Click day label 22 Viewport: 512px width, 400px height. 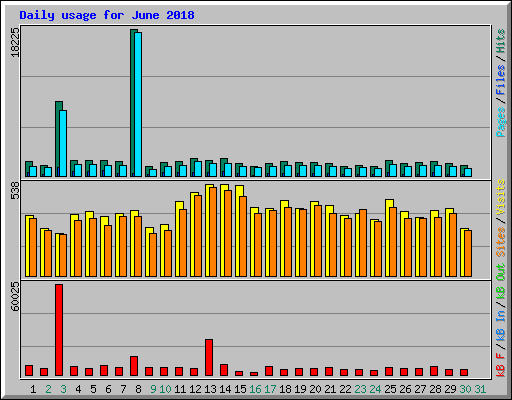coord(345,389)
